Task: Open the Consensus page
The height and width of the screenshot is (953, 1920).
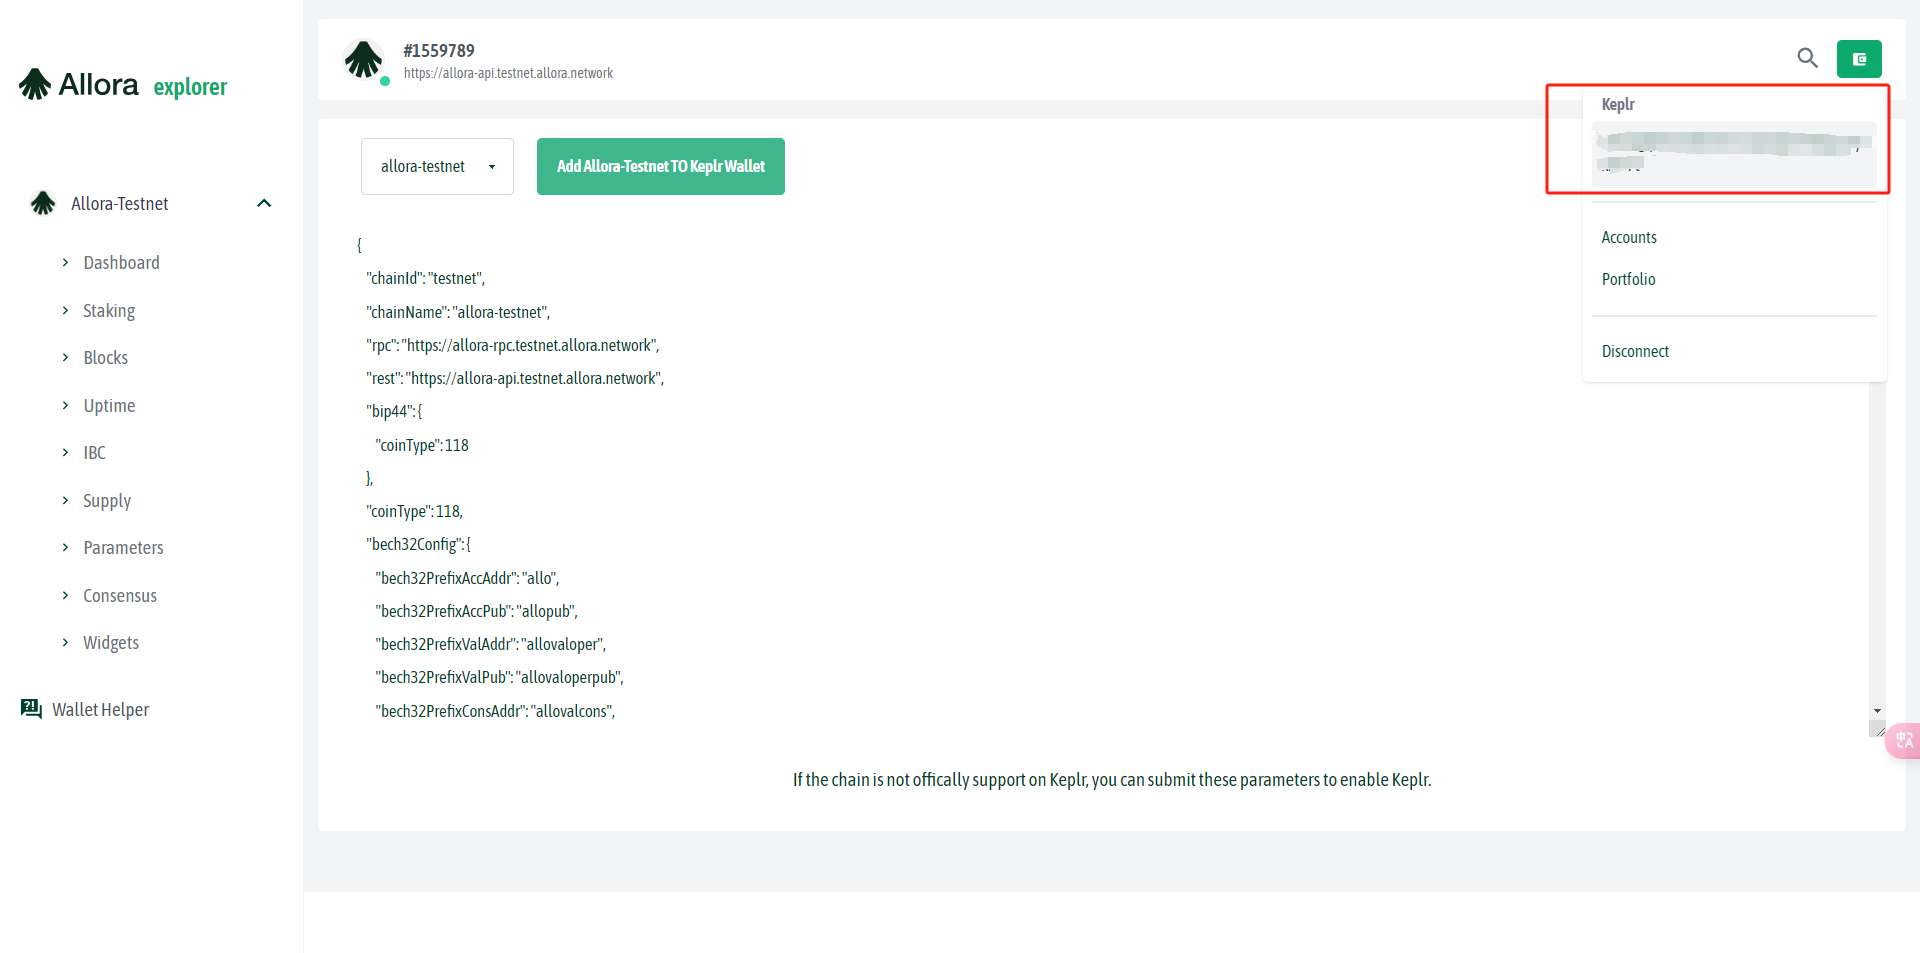Action: click(x=120, y=595)
